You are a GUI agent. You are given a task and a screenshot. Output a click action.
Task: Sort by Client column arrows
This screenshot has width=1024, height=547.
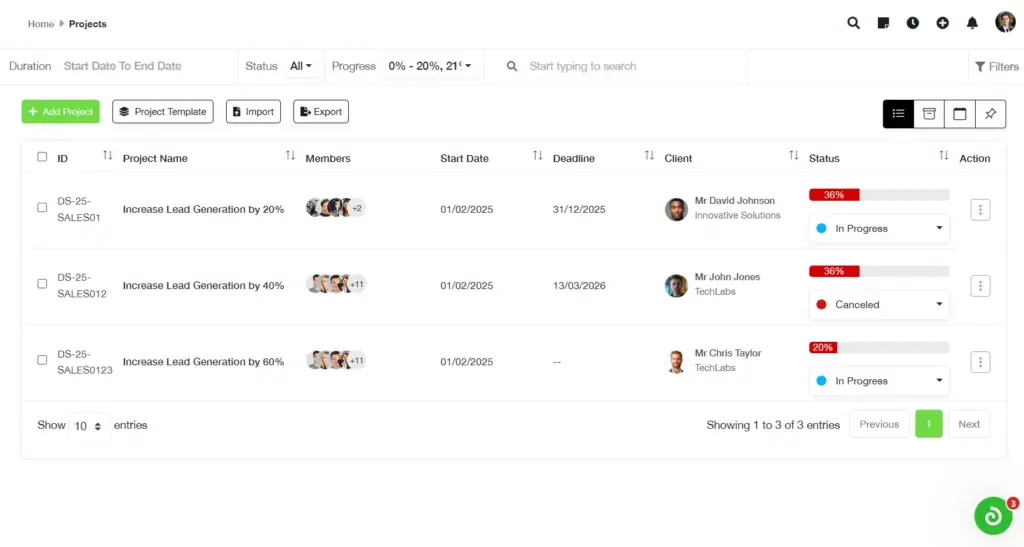(x=793, y=155)
